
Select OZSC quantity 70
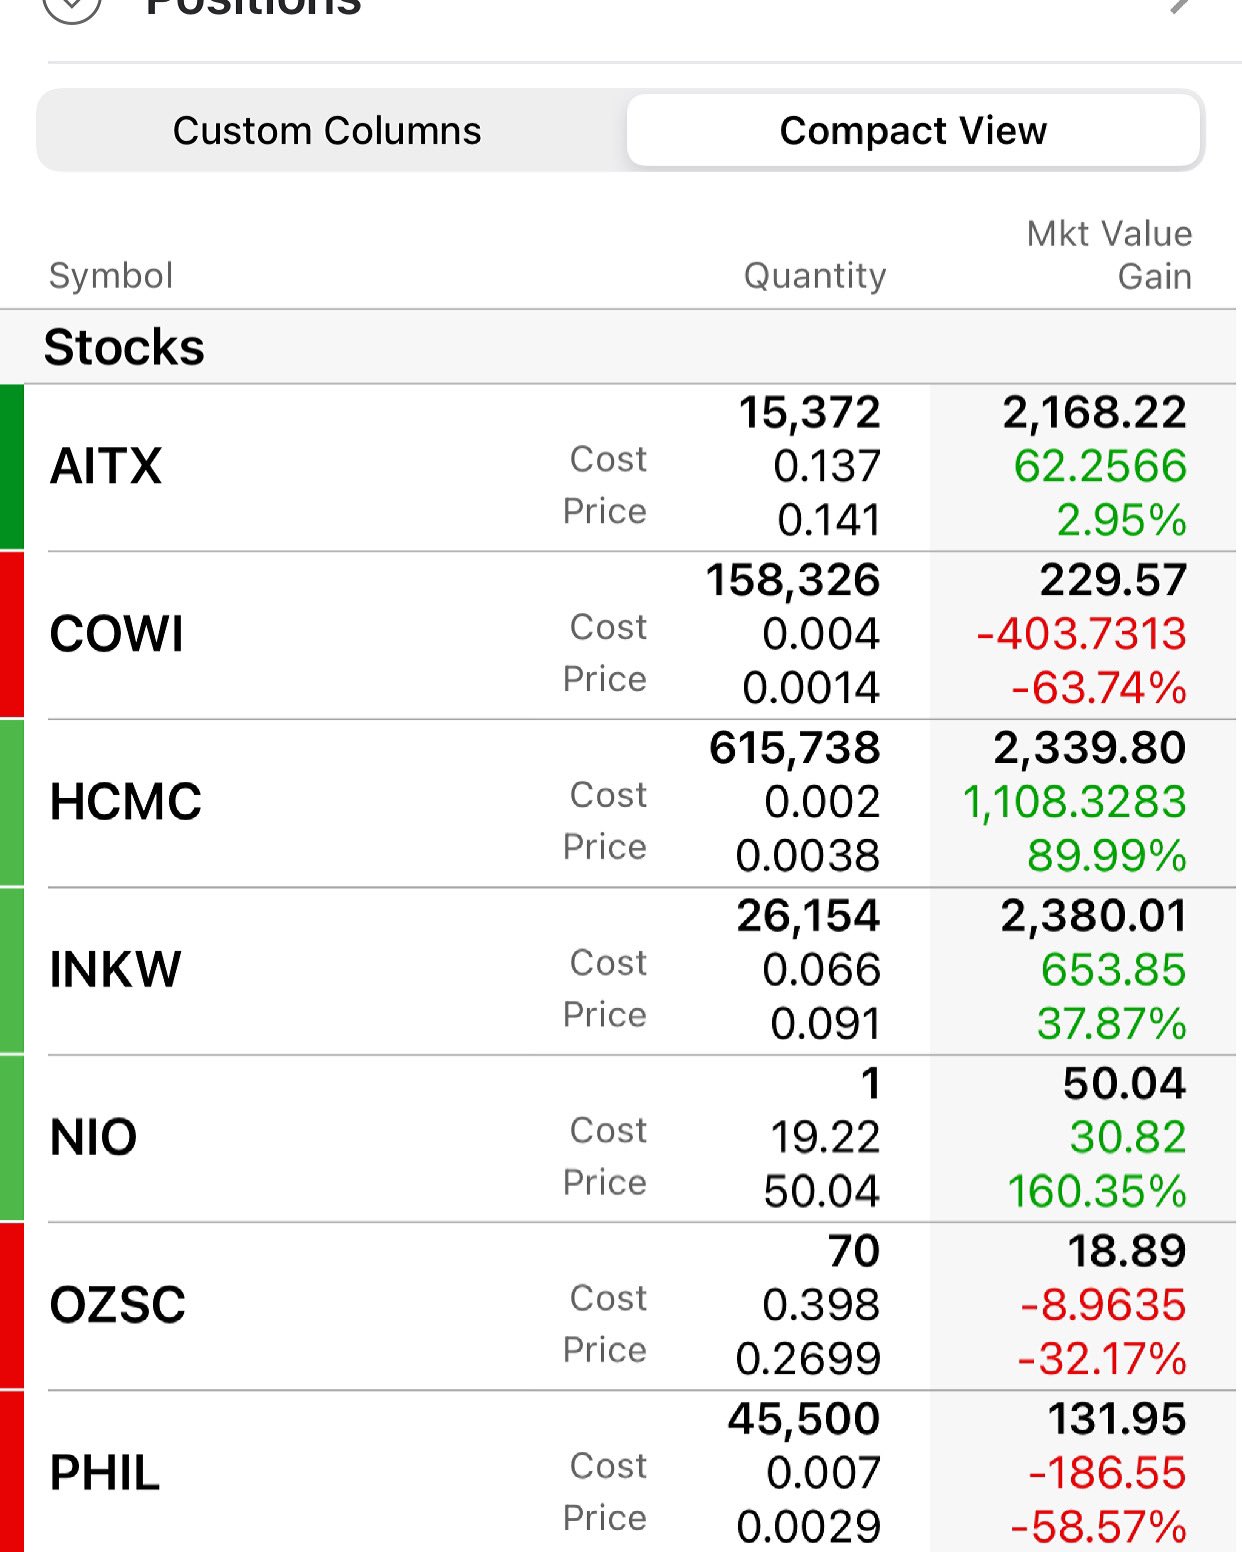(853, 1251)
